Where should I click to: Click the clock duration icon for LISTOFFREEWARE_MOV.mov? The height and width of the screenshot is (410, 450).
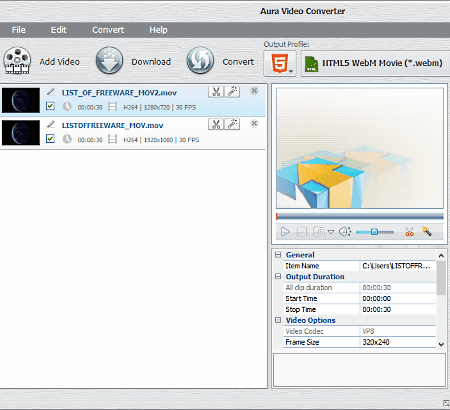pyautogui.click(x=67, y=139)
